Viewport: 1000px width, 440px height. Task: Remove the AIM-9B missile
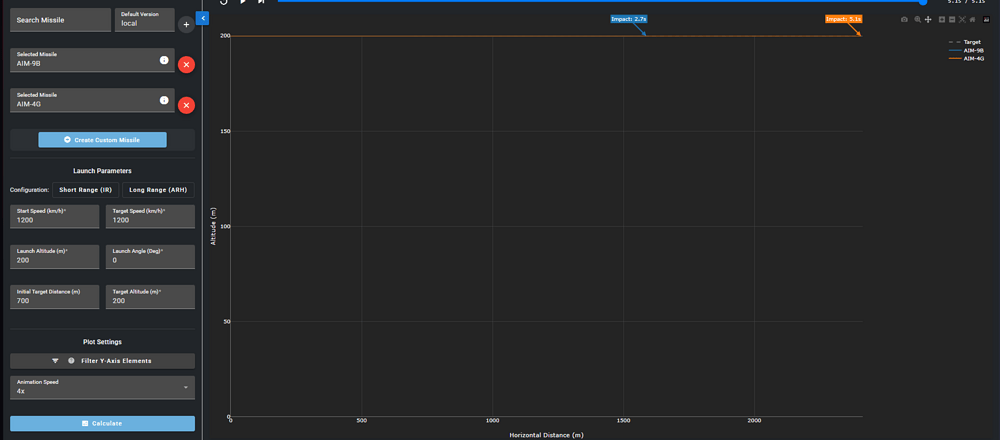pyautogui.click(x=186, y=64)
